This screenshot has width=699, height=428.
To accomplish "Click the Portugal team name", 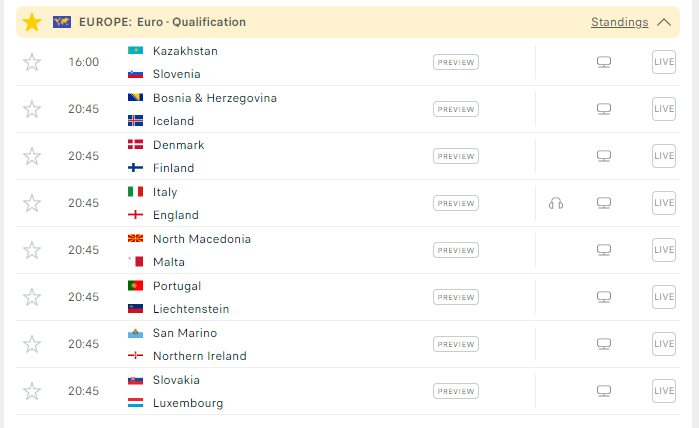I will coord(177,286).
